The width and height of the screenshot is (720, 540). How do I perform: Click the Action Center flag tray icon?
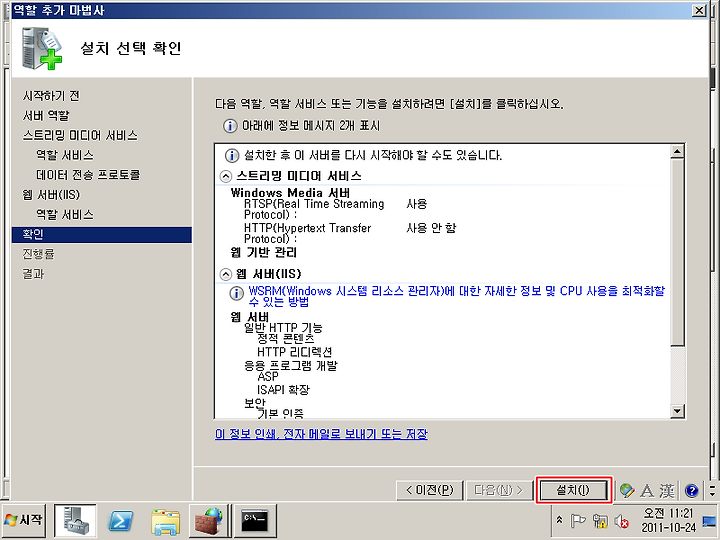pos(578,521)
